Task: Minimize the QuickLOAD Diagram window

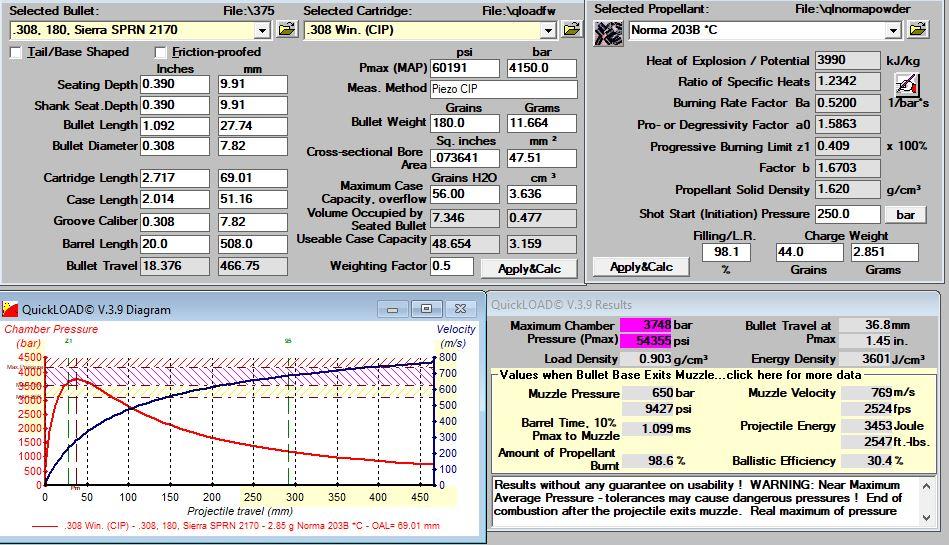Action: pos(393,309)
